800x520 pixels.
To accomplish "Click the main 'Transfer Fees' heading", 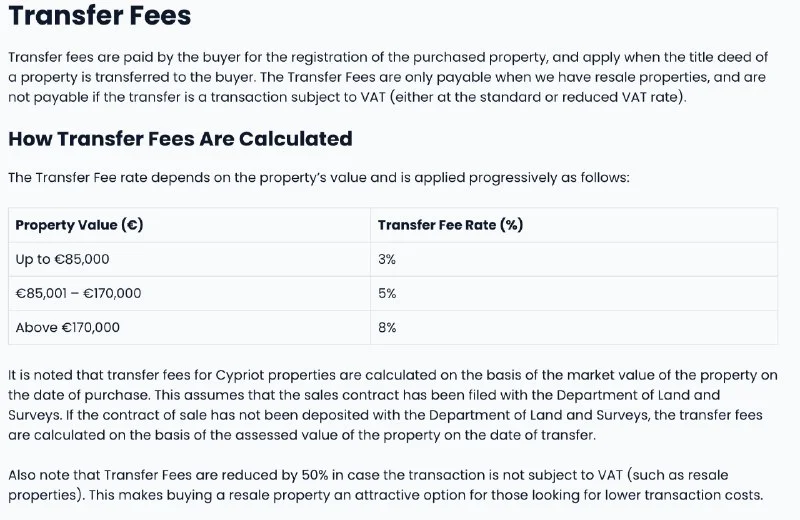I will (99, 17).
